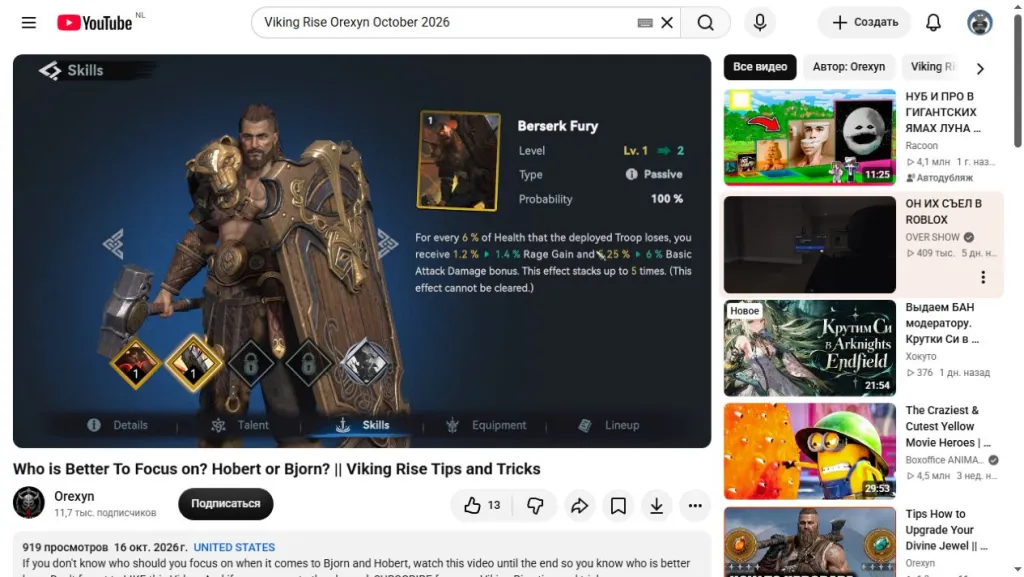Open the Orexyn channel avatar
The image size is (1024, 577).
pos(29,503)
